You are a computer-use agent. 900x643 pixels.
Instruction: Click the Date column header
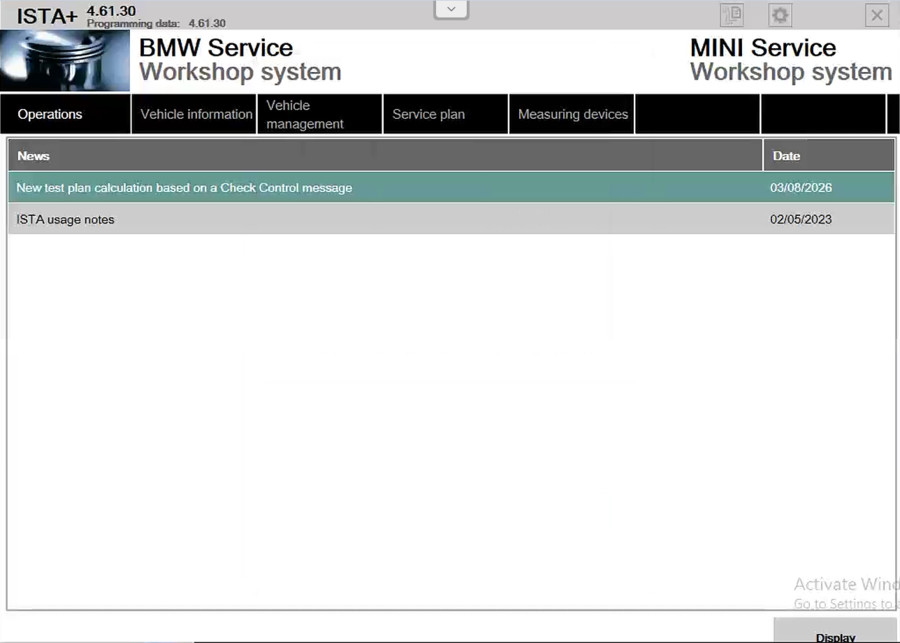[829, 156]
